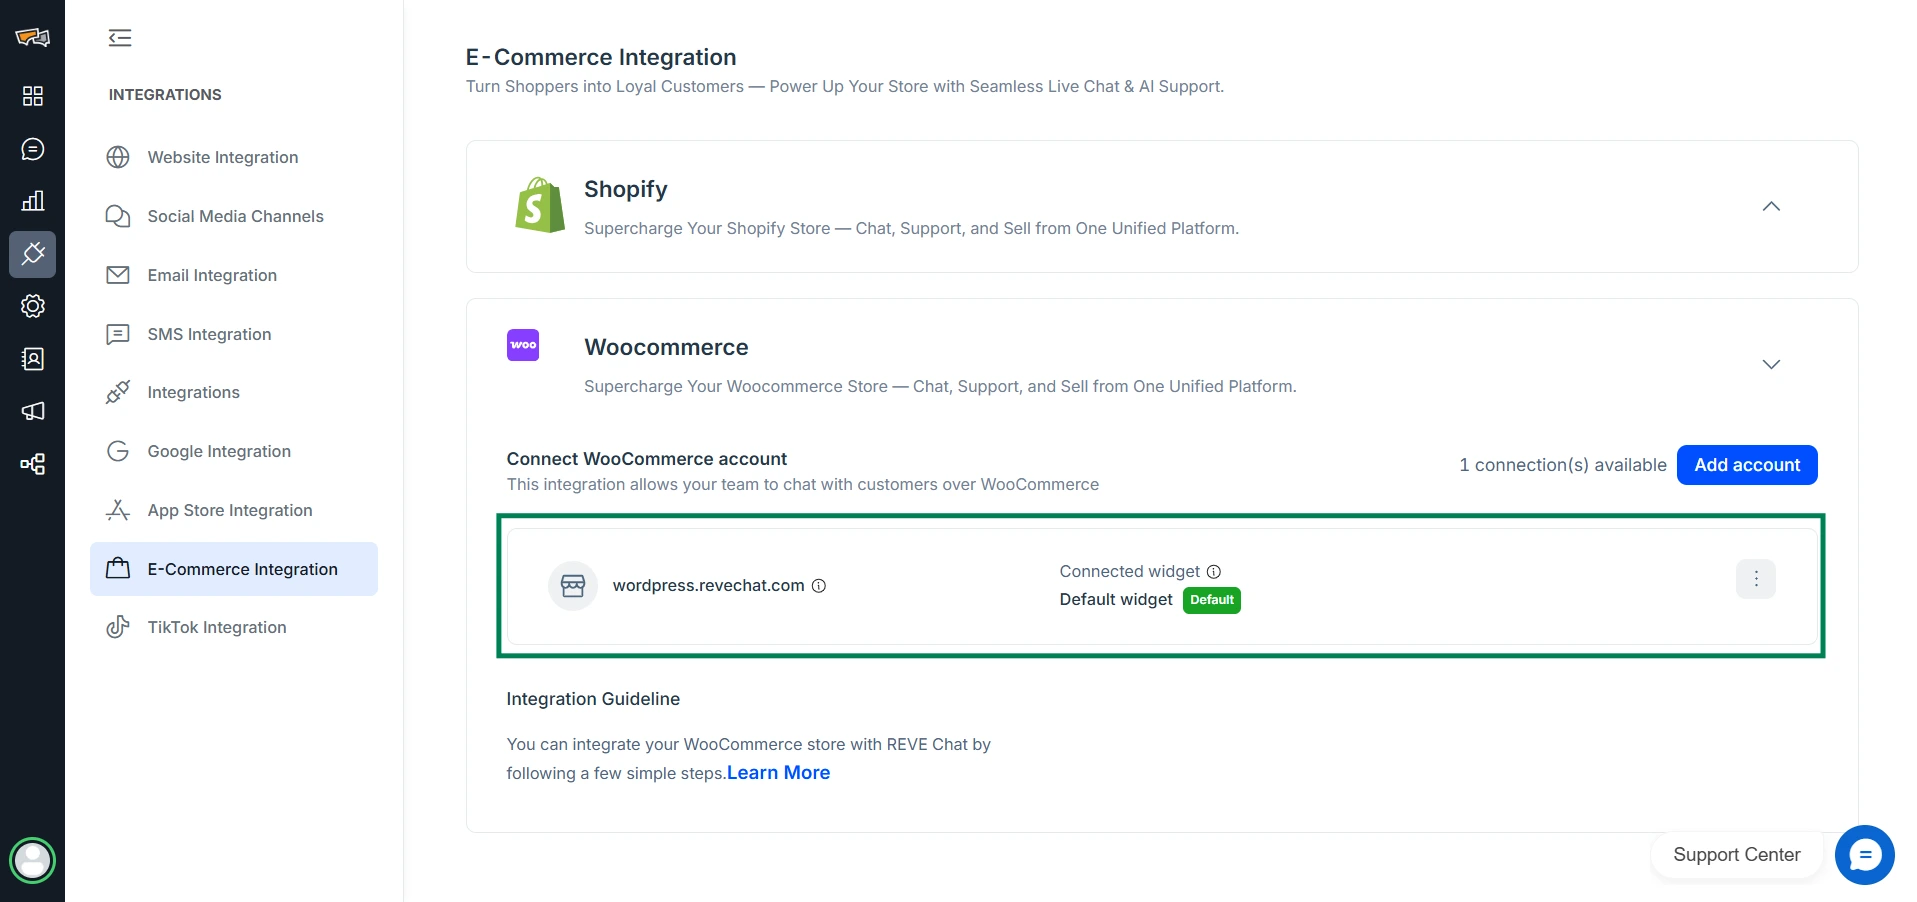This screenshot has height=902, width=1917.
Task: Go to Social Media Channels
Action: click(x=234, y=216)
